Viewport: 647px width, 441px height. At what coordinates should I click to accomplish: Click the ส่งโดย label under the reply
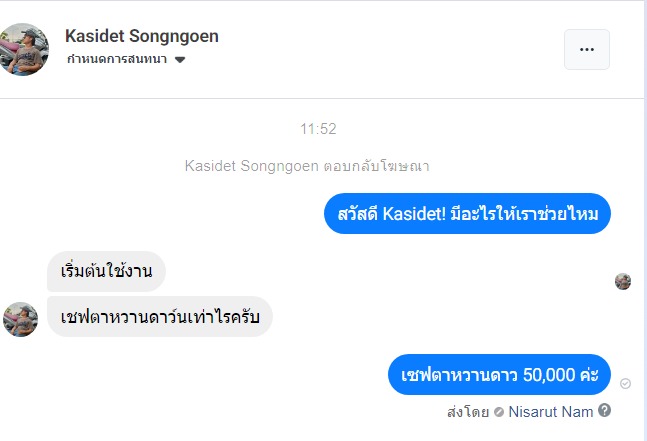point(468,411)
